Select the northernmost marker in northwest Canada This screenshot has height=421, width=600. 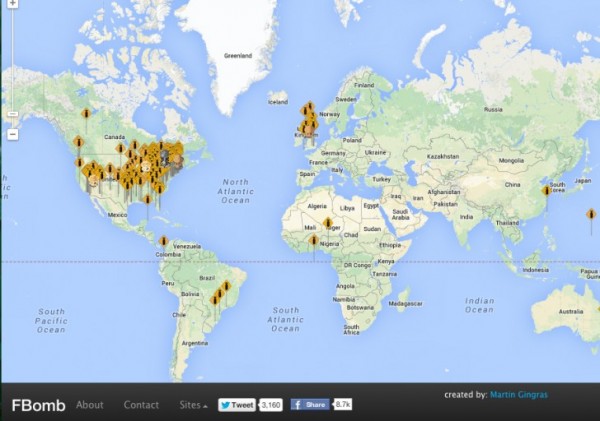point(86,113)
